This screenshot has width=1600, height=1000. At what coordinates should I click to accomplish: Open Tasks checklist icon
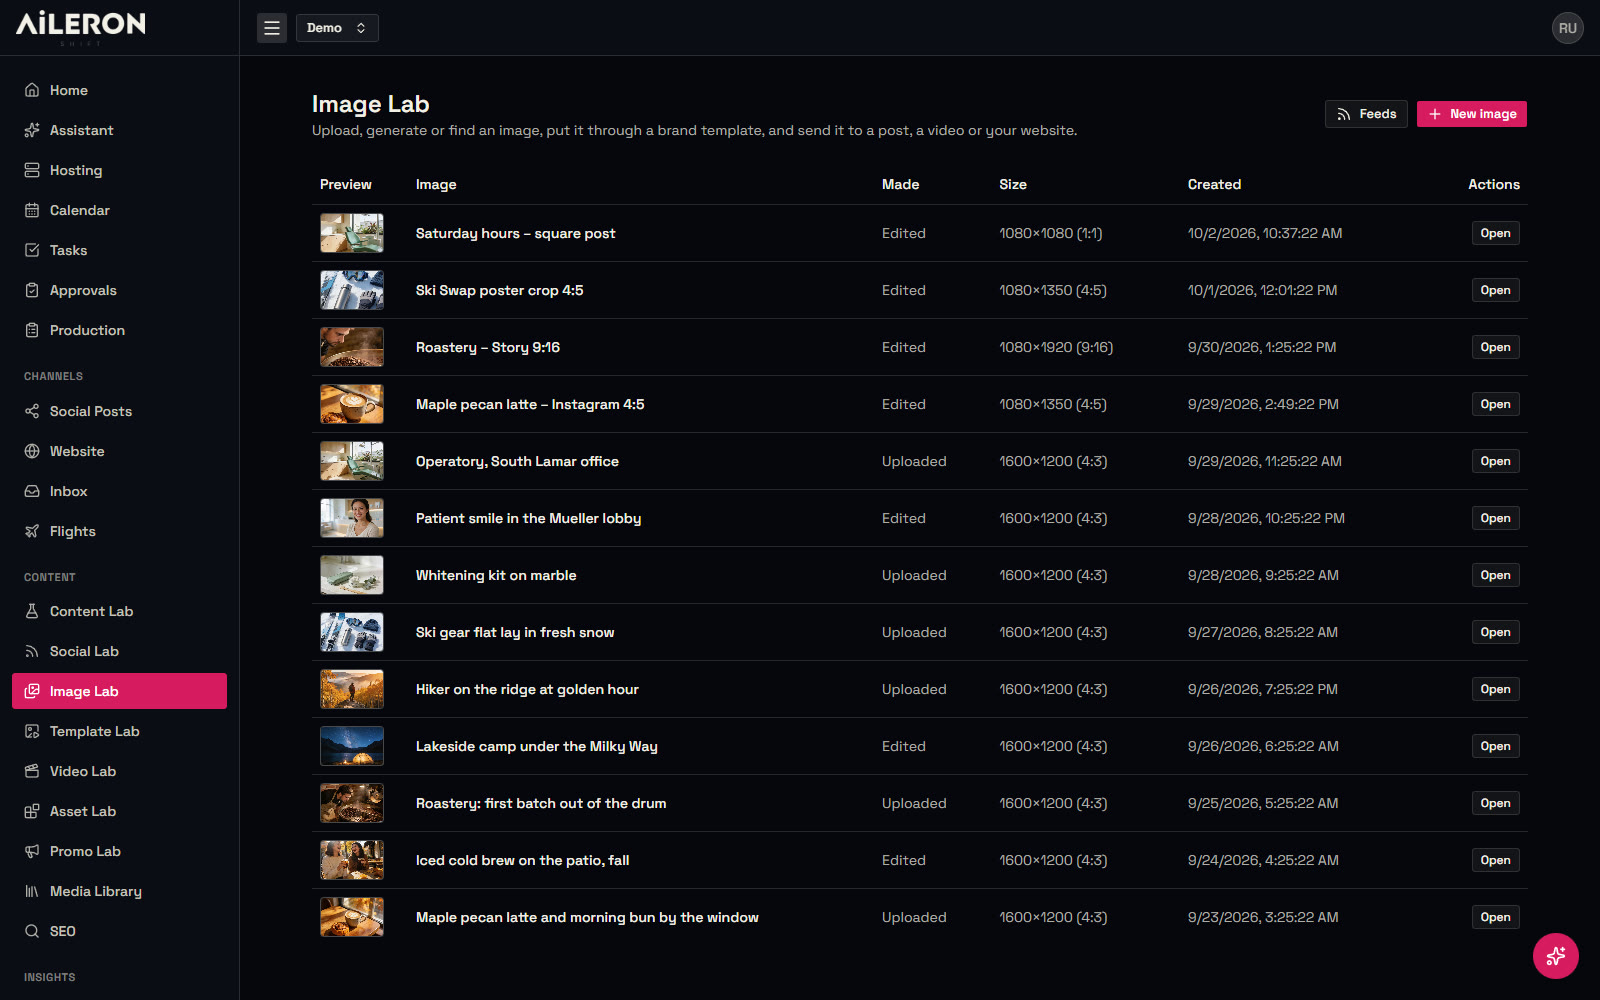(32, 250)
